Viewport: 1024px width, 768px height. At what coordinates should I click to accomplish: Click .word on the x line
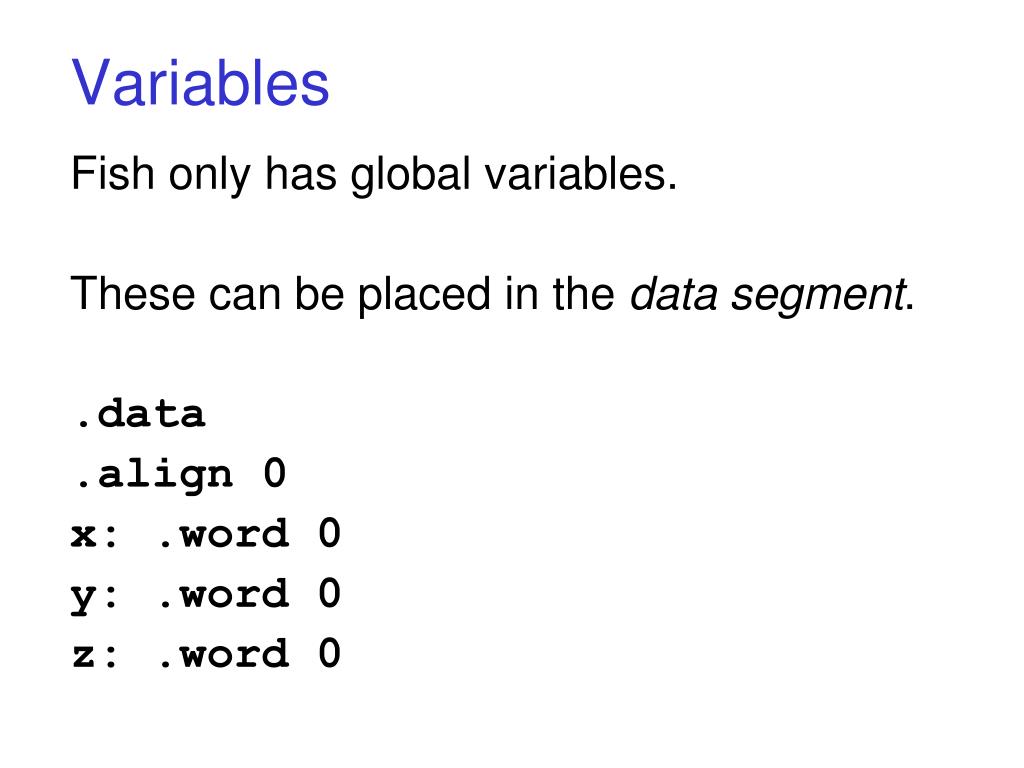[x=223, y=534]
